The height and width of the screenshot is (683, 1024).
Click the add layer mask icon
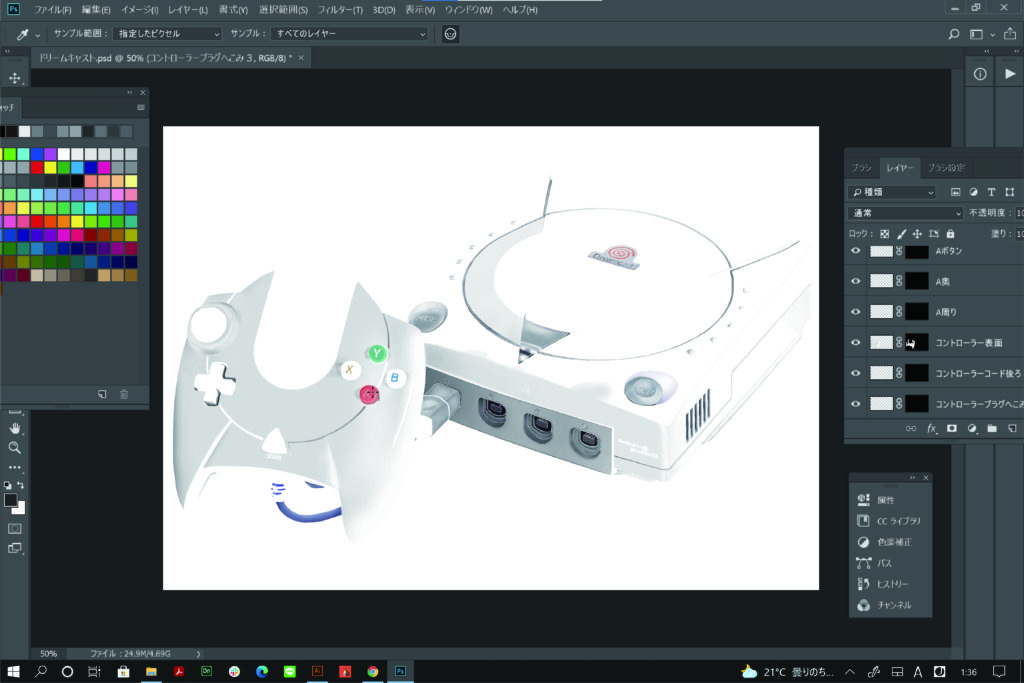tap(952, 428)
